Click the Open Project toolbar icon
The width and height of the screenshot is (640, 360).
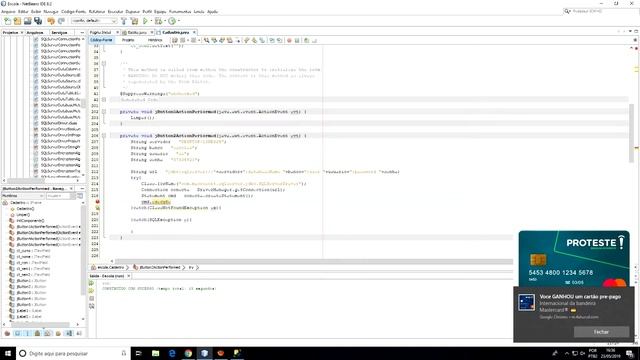pos(27,21)
